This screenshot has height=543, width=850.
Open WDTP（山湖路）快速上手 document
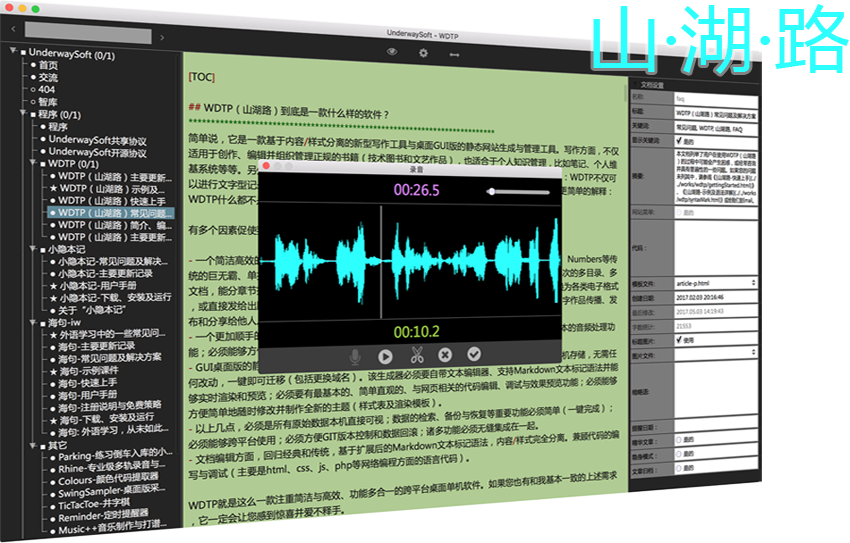[x=110, y=200]
